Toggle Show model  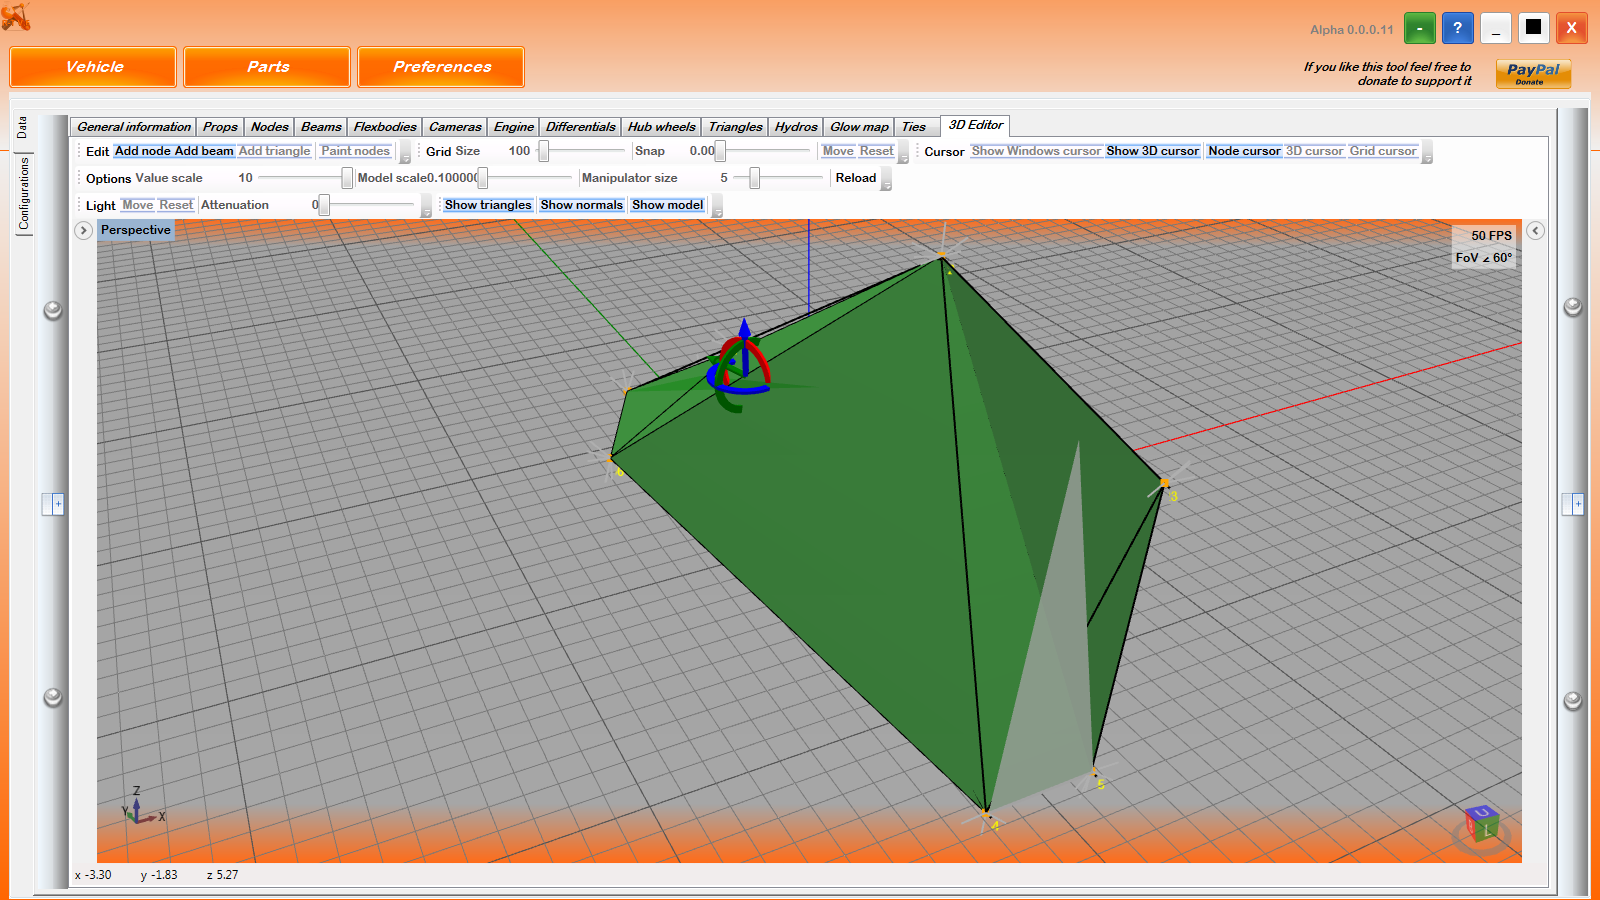pos(667,205)
